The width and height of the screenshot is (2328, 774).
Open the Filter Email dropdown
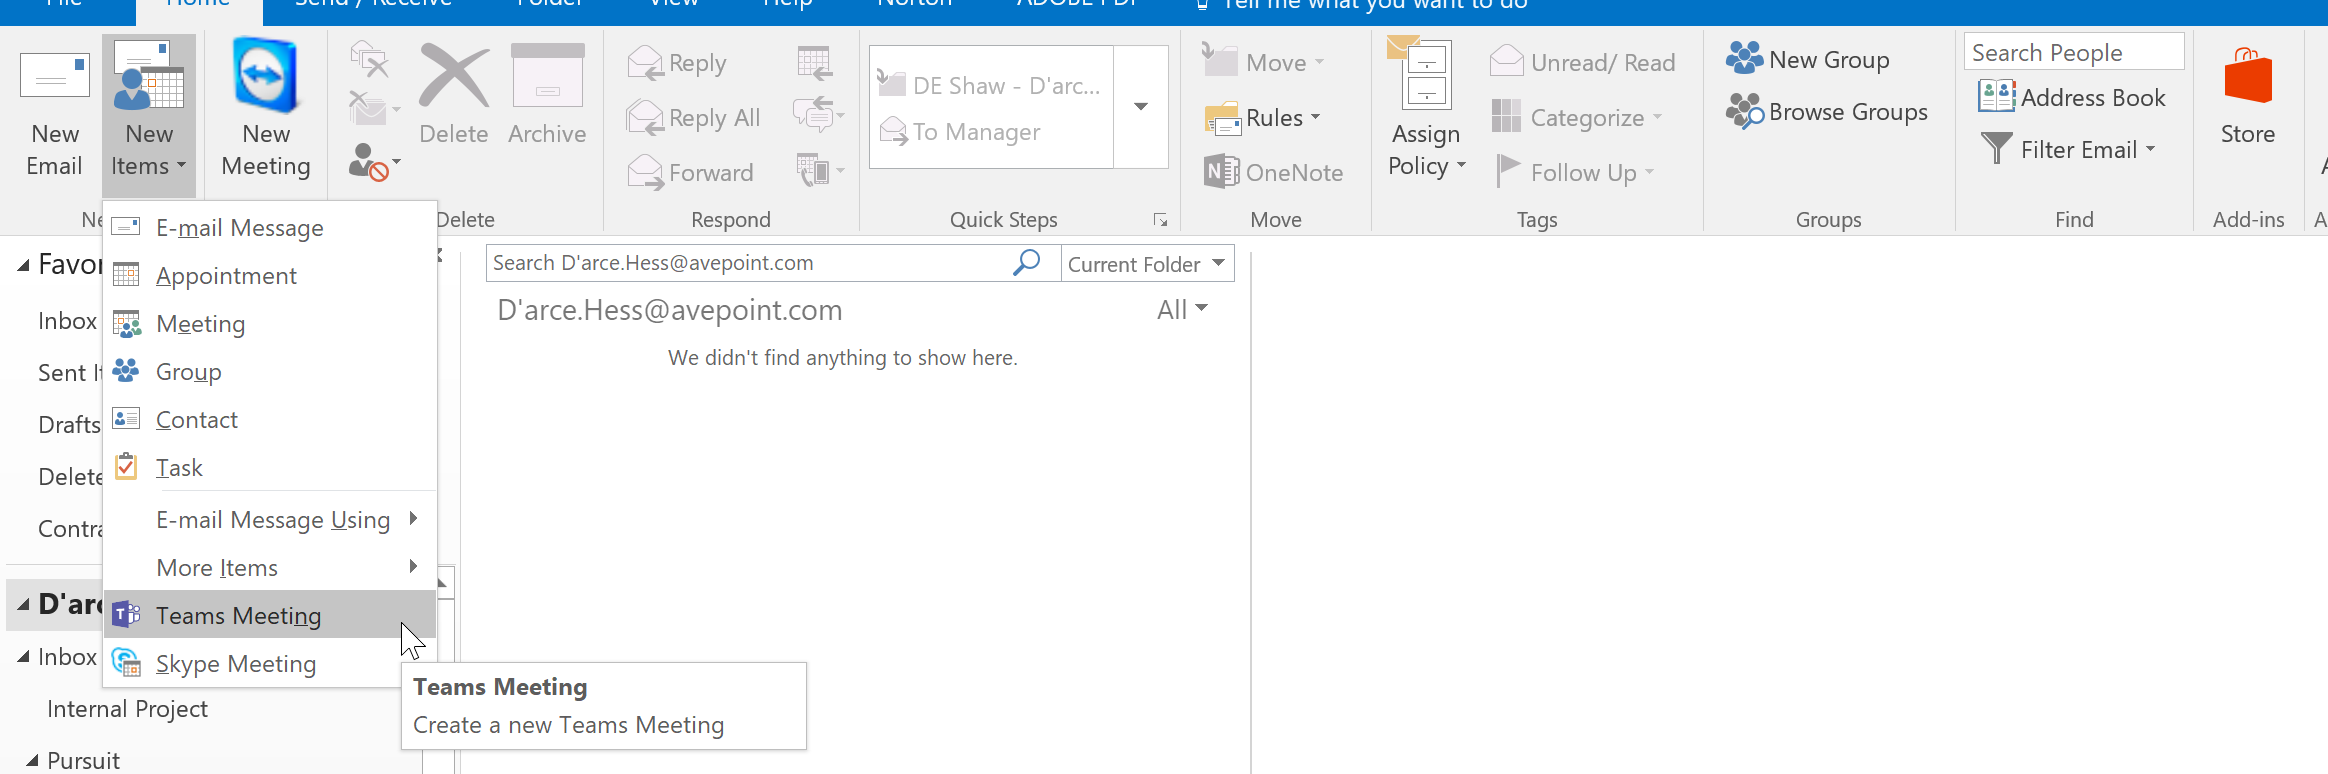pos(2068,150)
